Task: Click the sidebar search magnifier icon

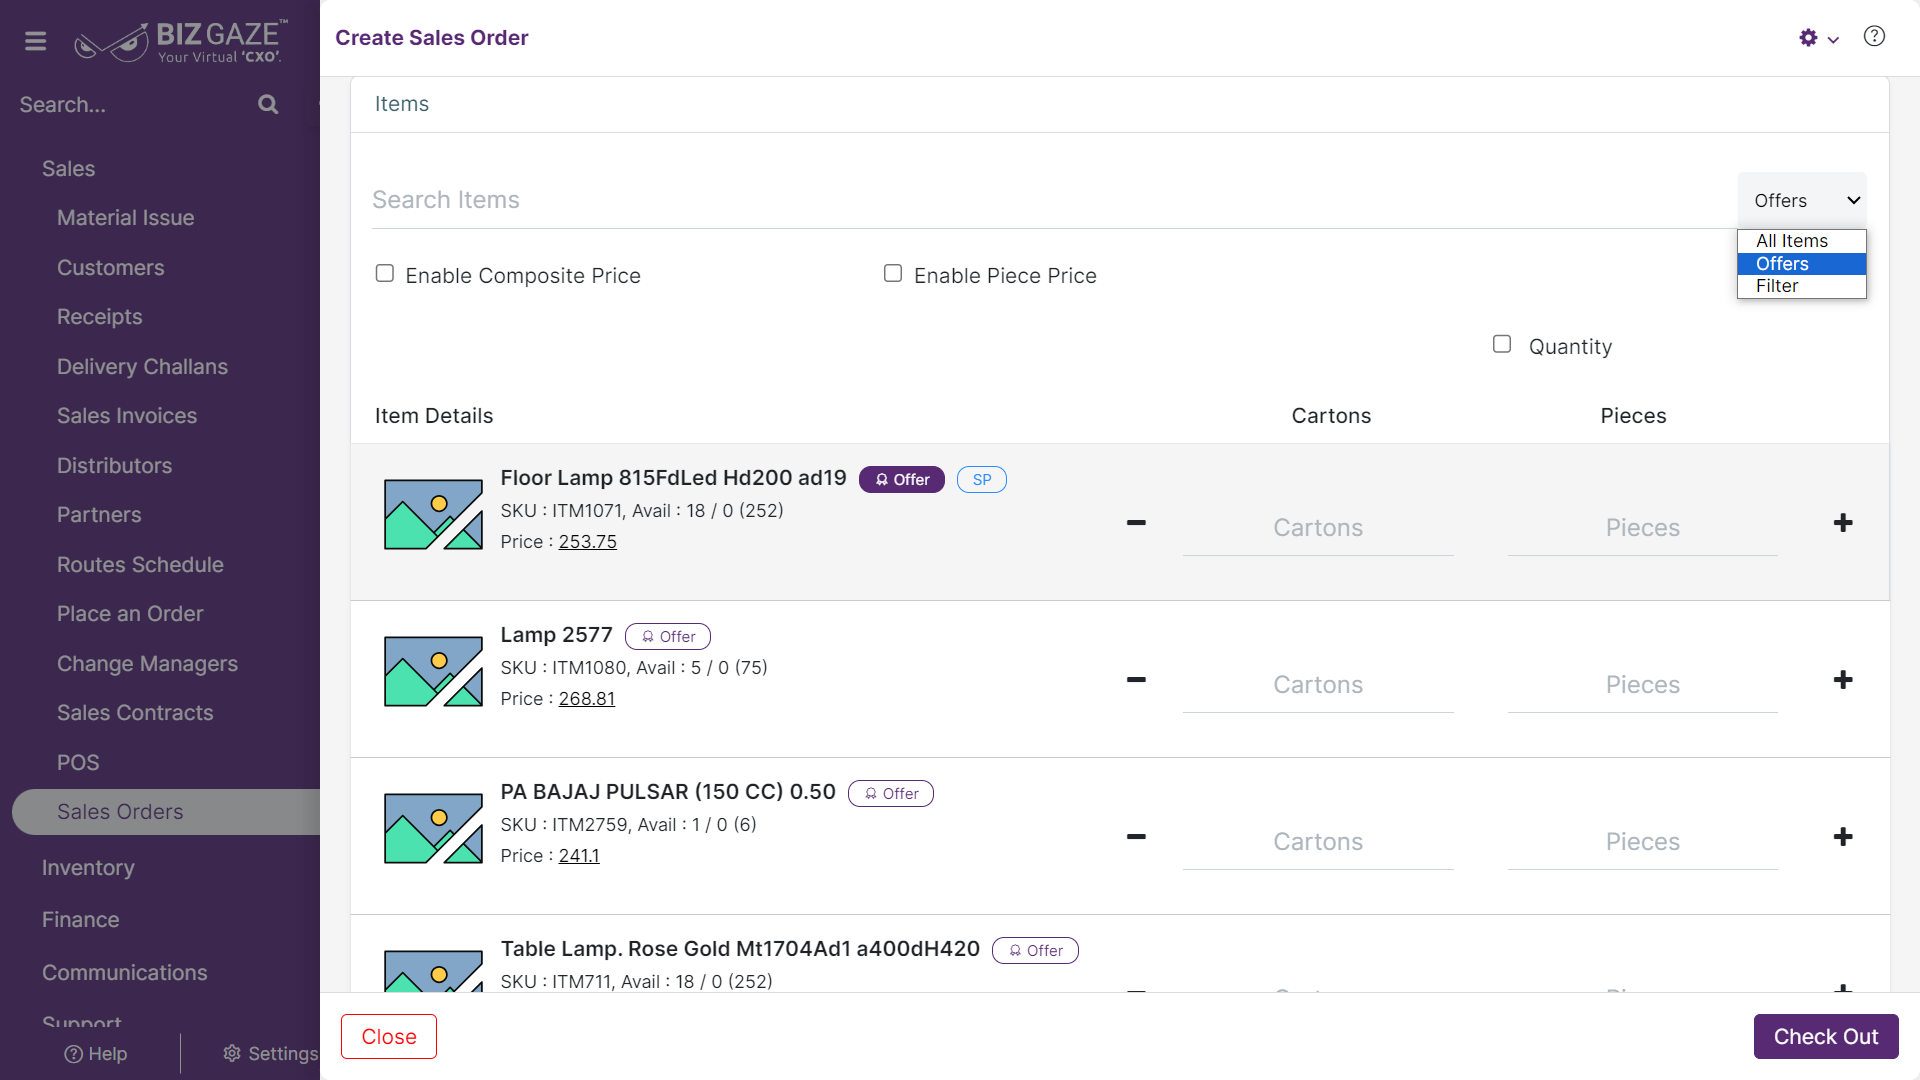Action: pos(268,104)
